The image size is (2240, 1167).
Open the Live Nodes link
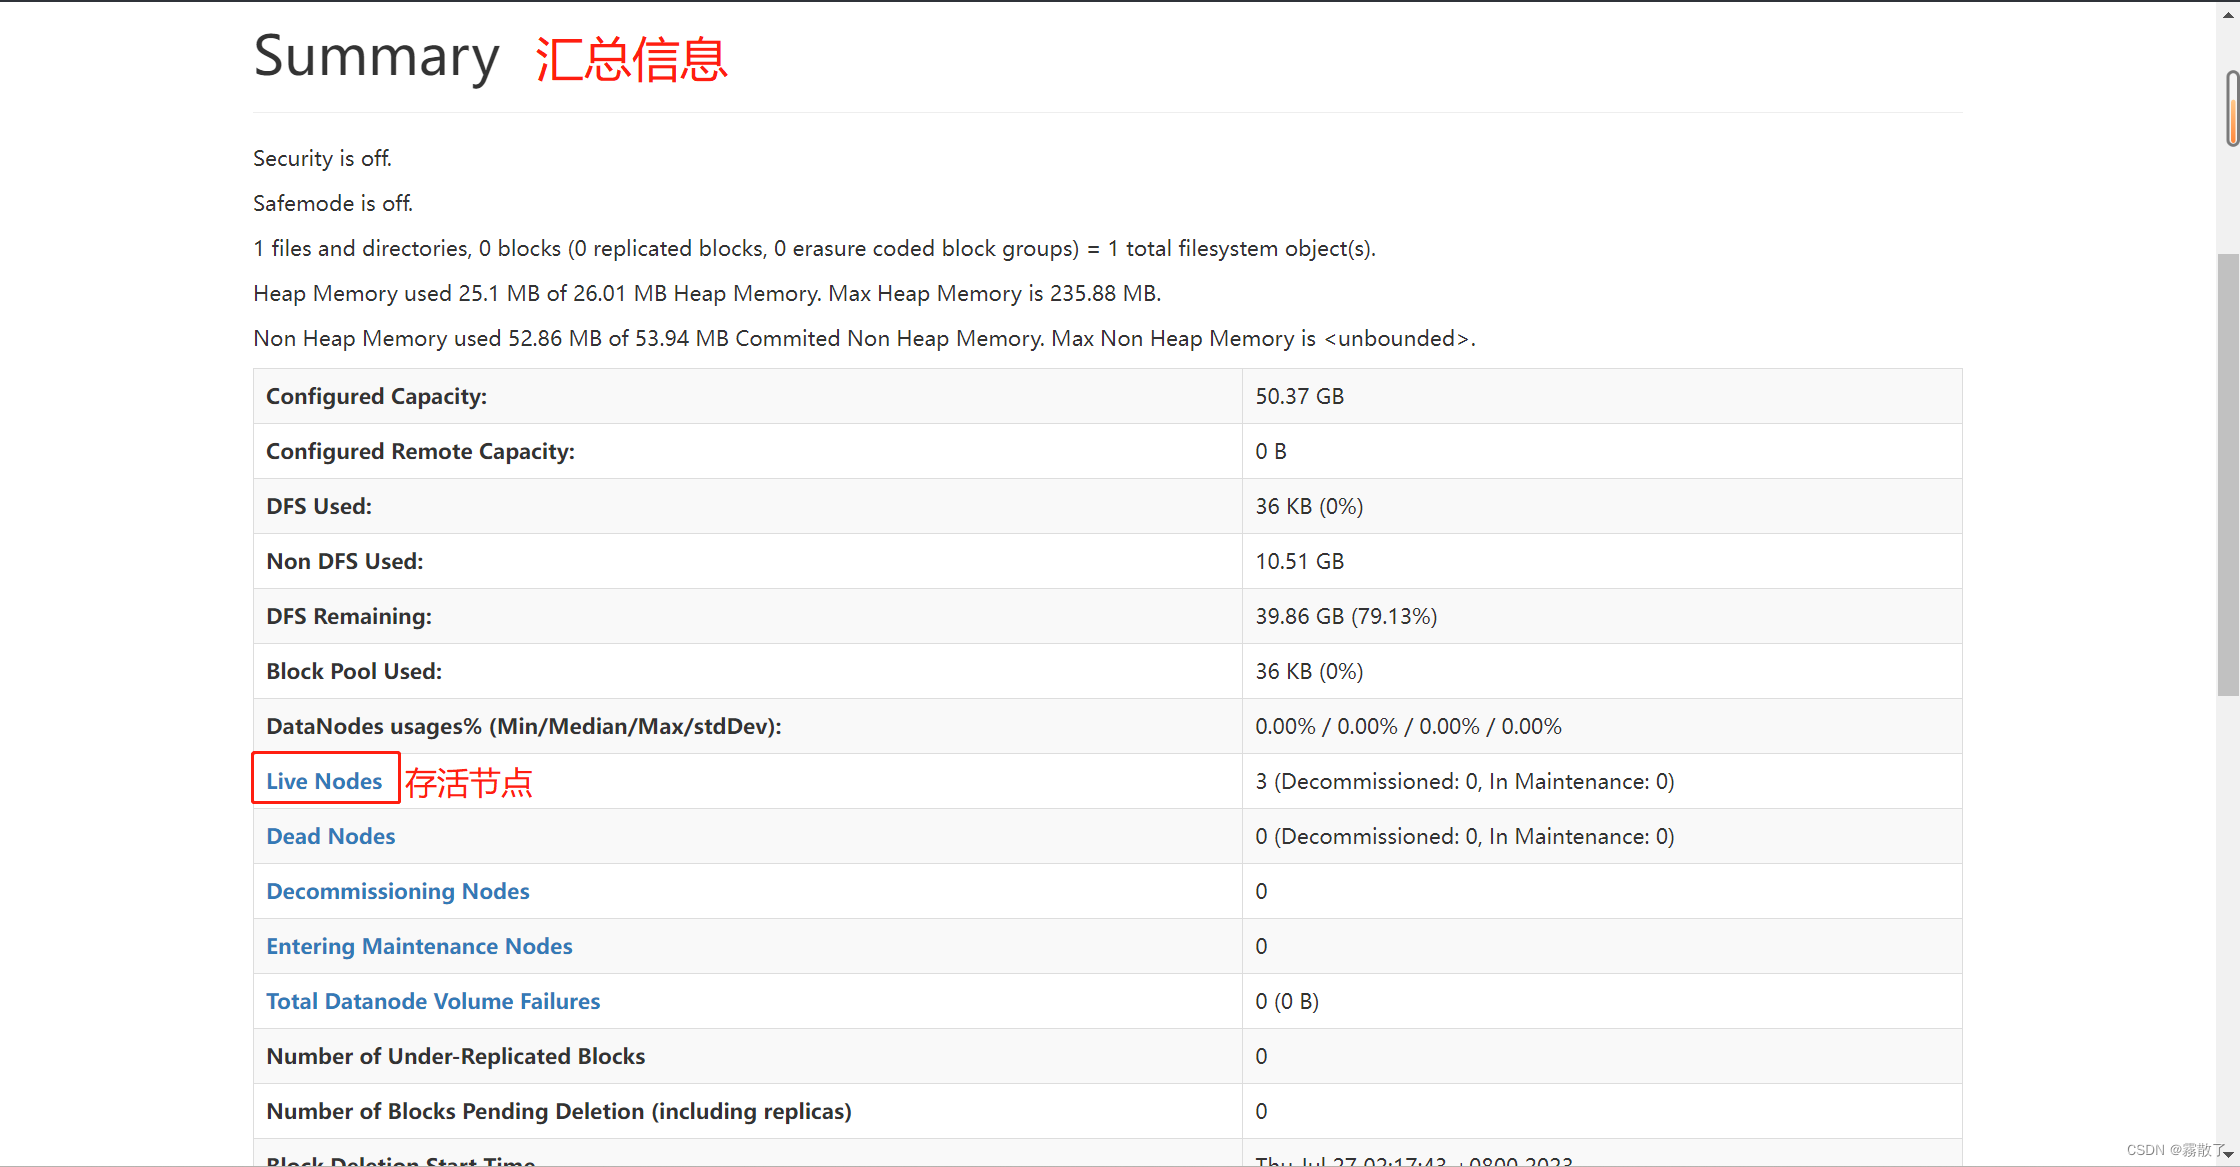click(324, 781)
